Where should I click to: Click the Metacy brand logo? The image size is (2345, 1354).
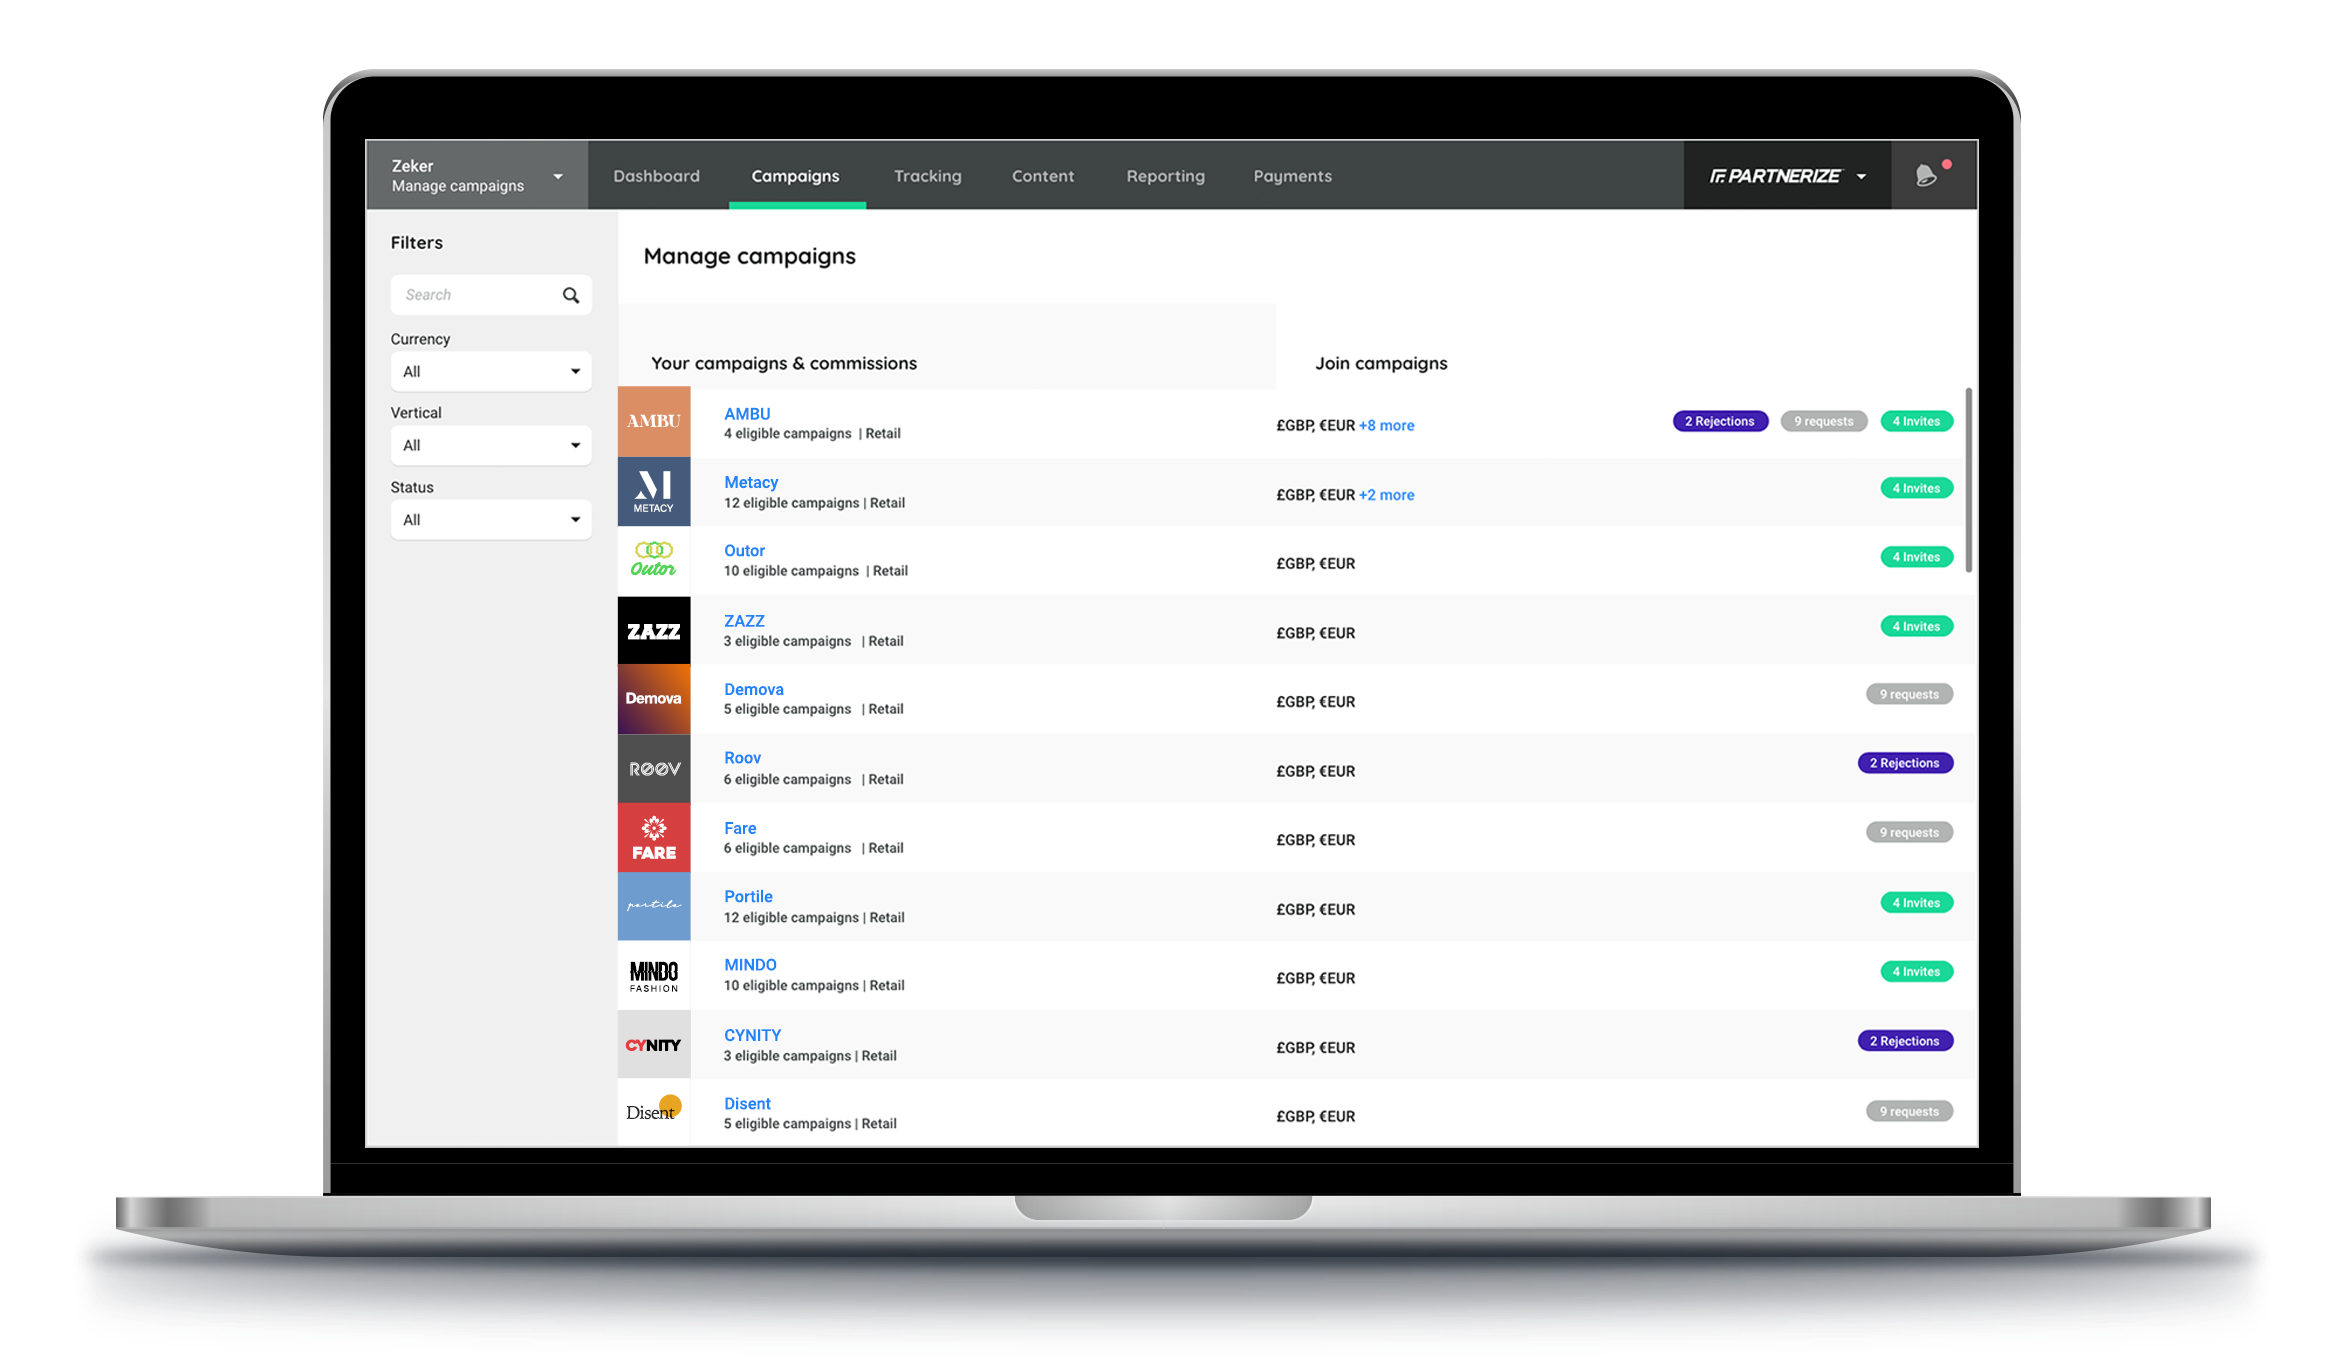[653, 491]
